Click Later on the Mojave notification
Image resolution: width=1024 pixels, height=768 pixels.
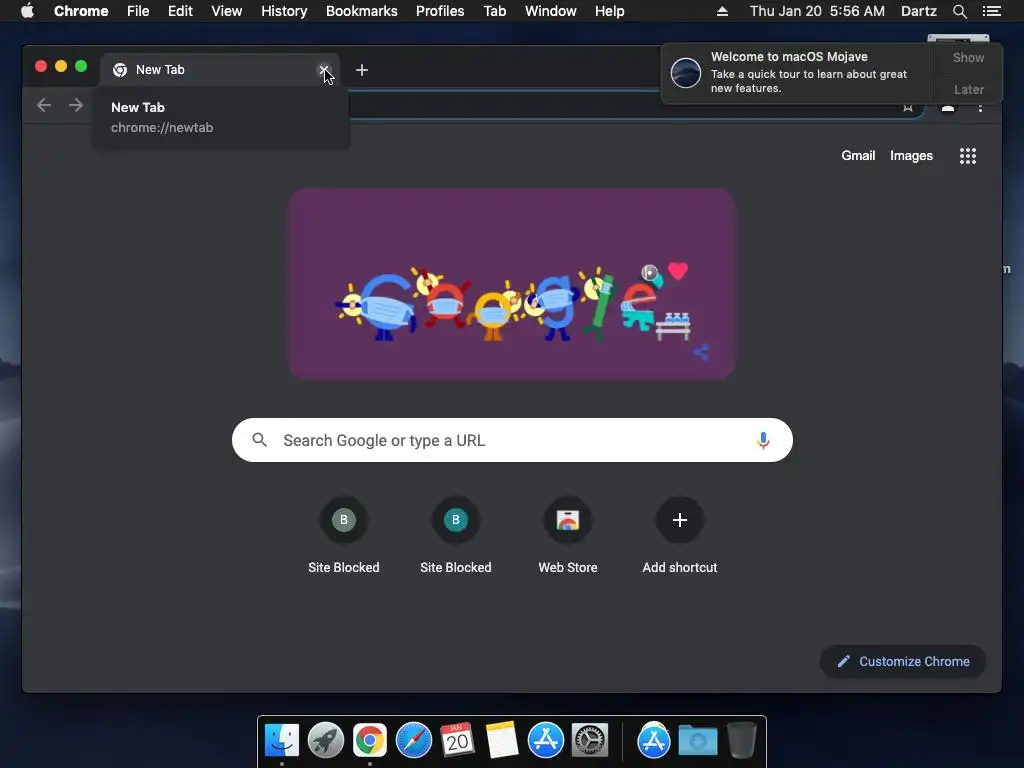pyautogui.click(x=968, y=89)
